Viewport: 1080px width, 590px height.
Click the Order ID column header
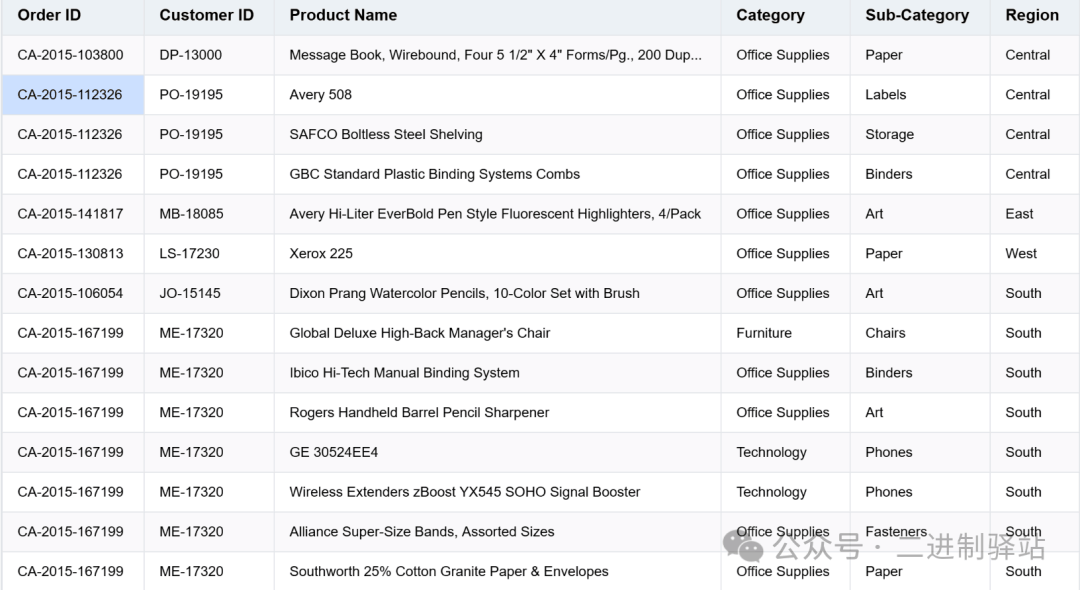49,15
